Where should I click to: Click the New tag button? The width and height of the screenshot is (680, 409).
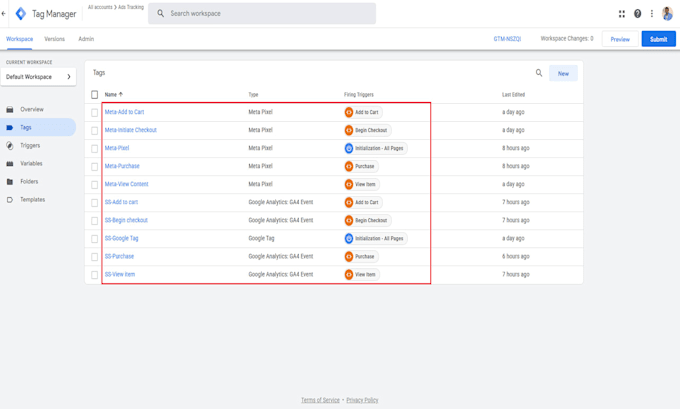563,73
